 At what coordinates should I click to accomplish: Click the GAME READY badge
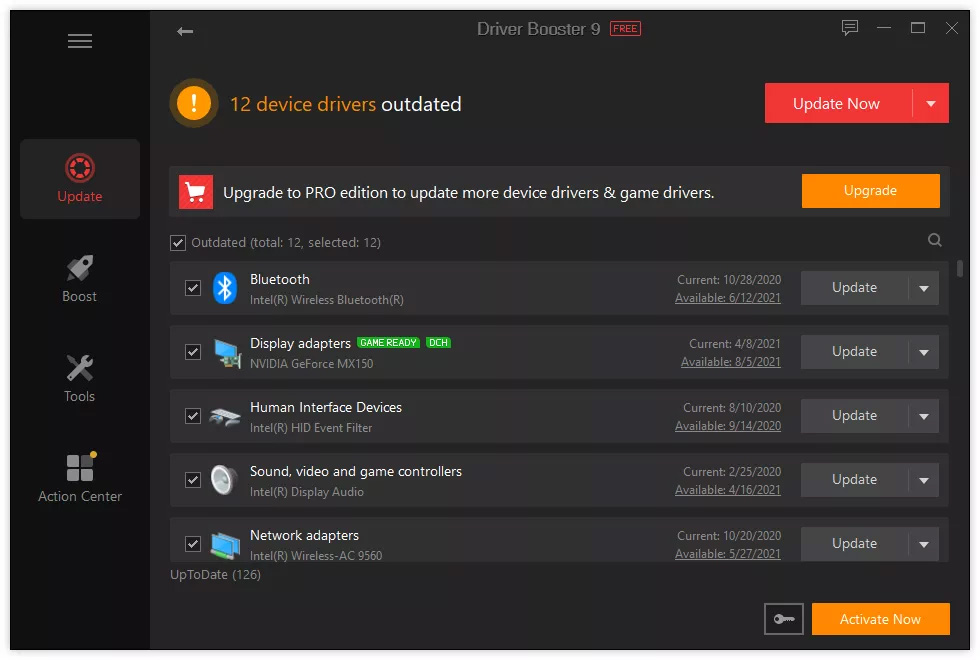click(x=388, y=342)
